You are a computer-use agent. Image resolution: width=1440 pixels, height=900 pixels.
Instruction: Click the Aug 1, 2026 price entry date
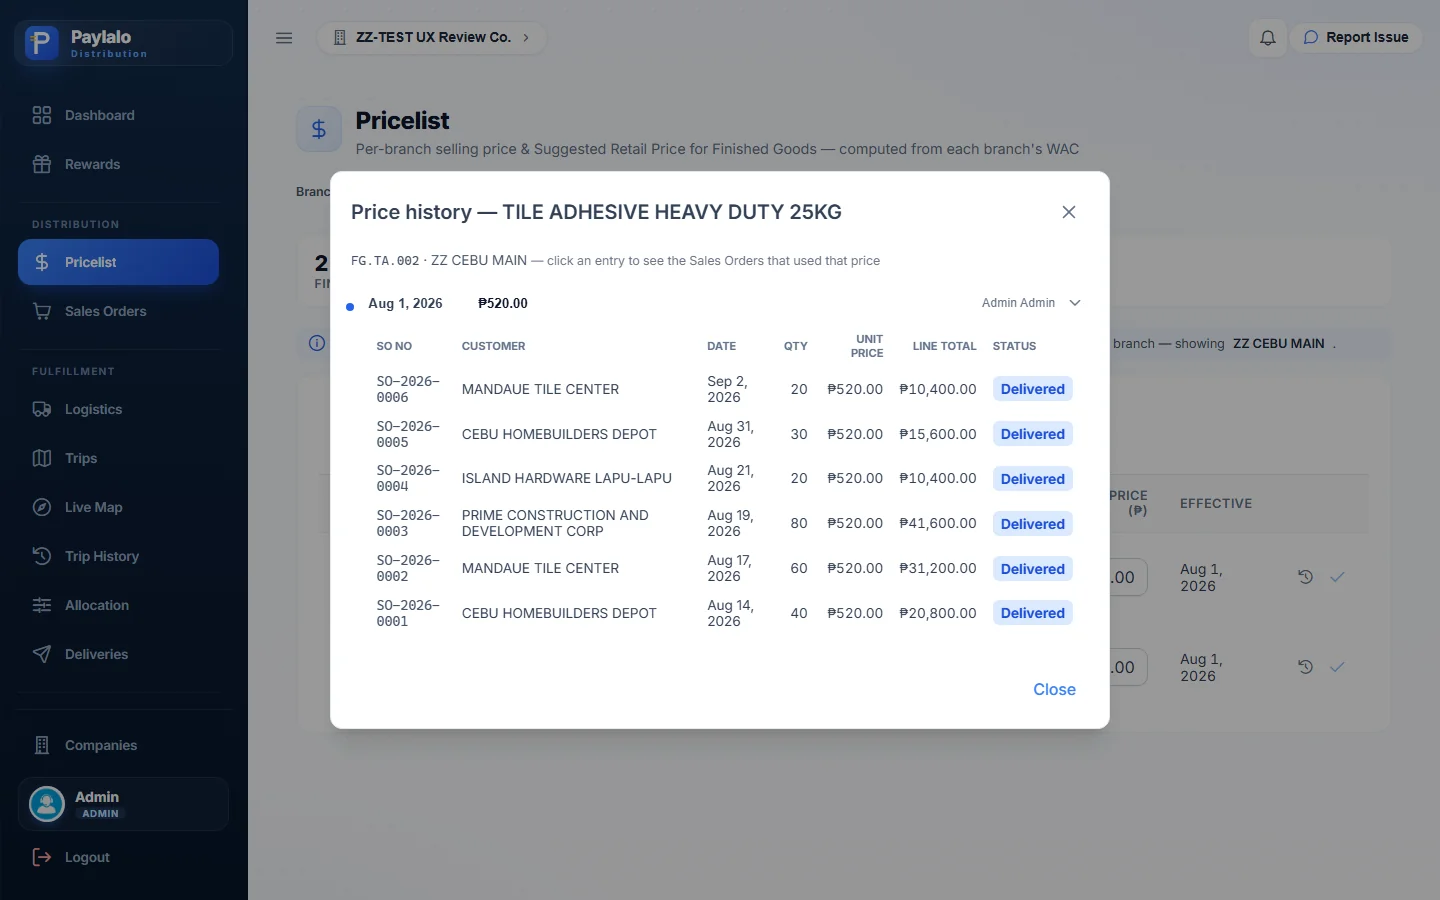pos(405,304)
